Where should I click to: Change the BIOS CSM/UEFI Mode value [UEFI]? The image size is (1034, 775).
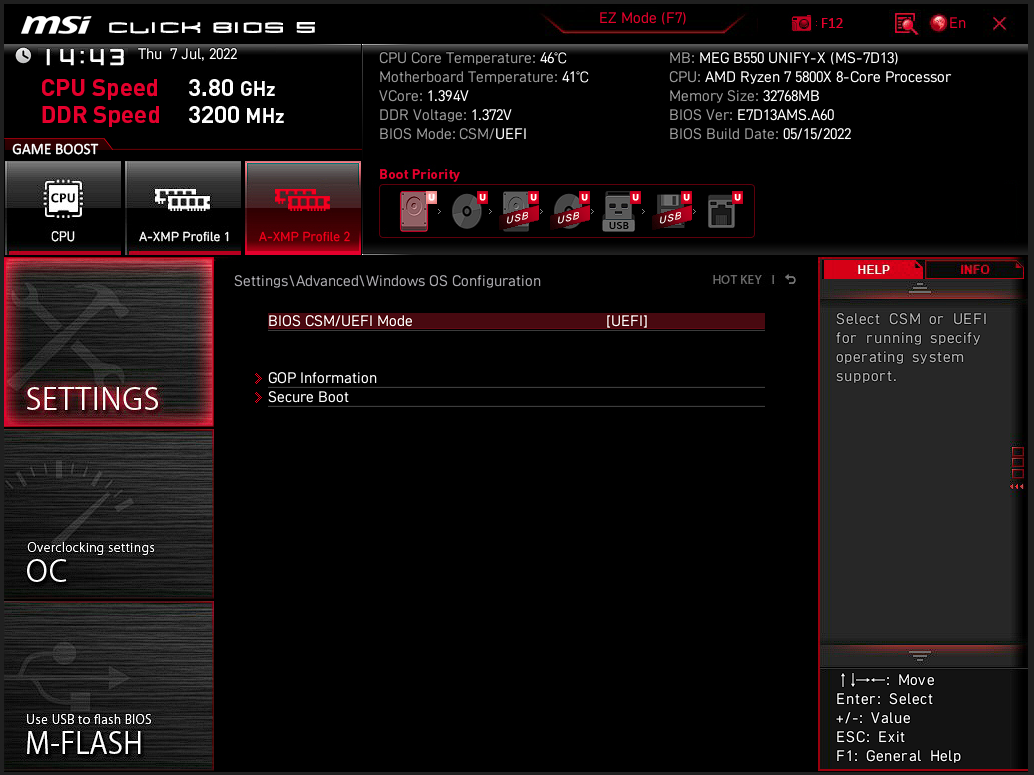click(x=626, y=321)
